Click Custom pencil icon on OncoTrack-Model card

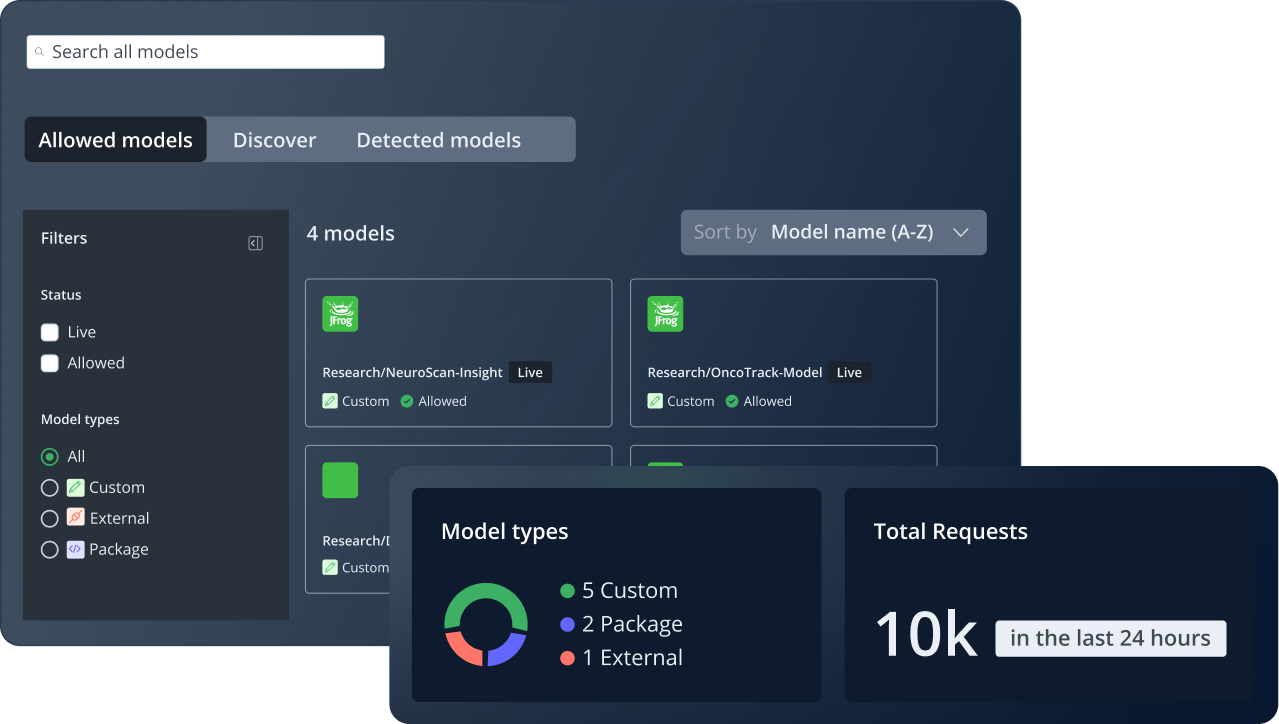click(655, 401)
